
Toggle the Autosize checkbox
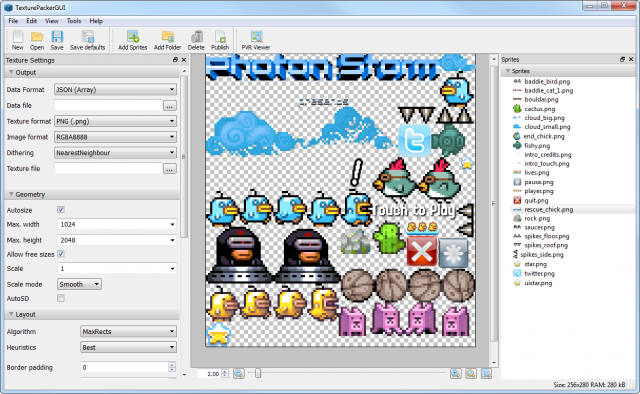[61, 210]
